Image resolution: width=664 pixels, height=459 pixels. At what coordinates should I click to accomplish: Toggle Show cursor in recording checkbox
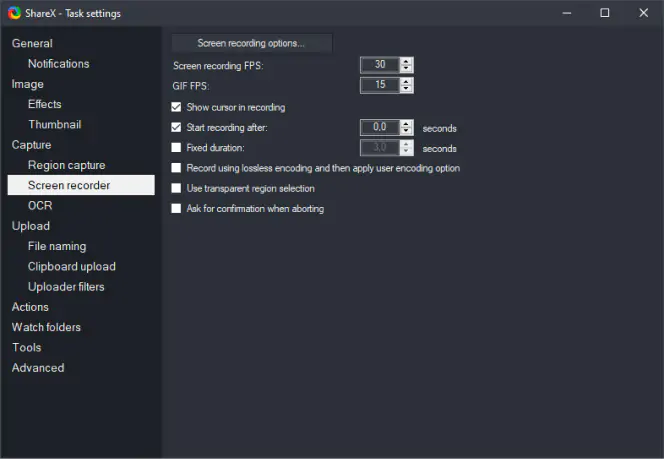click(176, 107)
